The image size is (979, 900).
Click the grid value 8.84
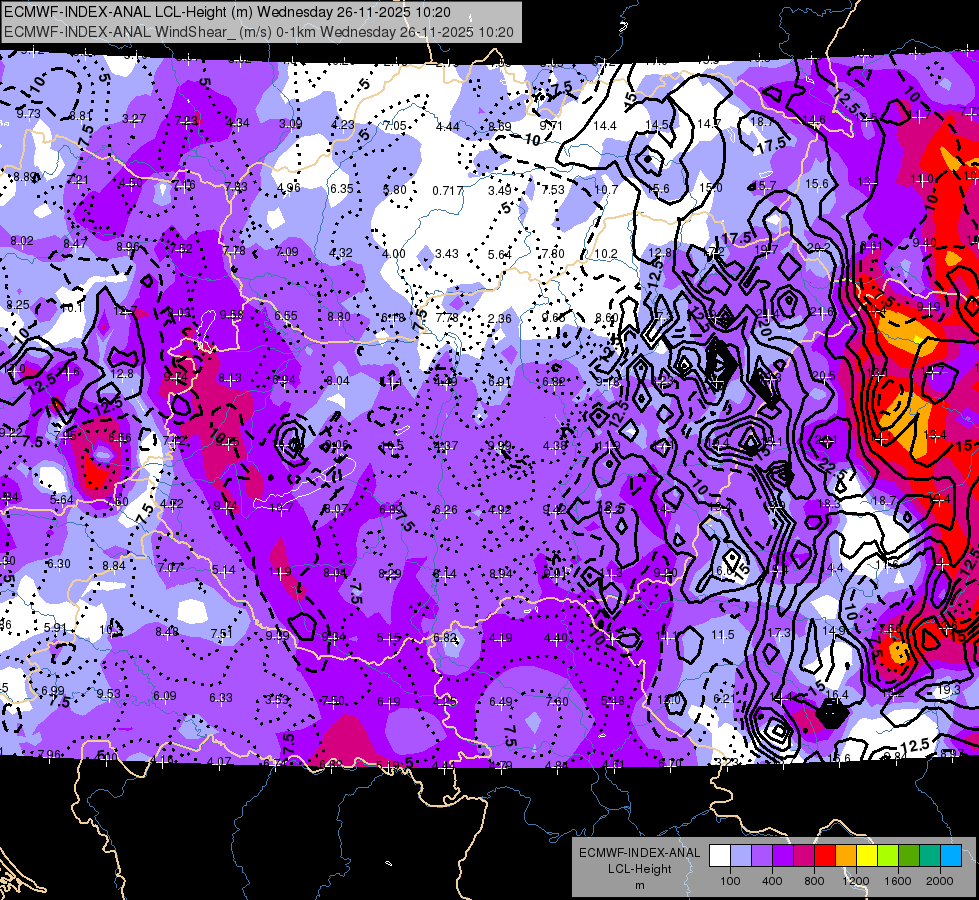[114, 566]
